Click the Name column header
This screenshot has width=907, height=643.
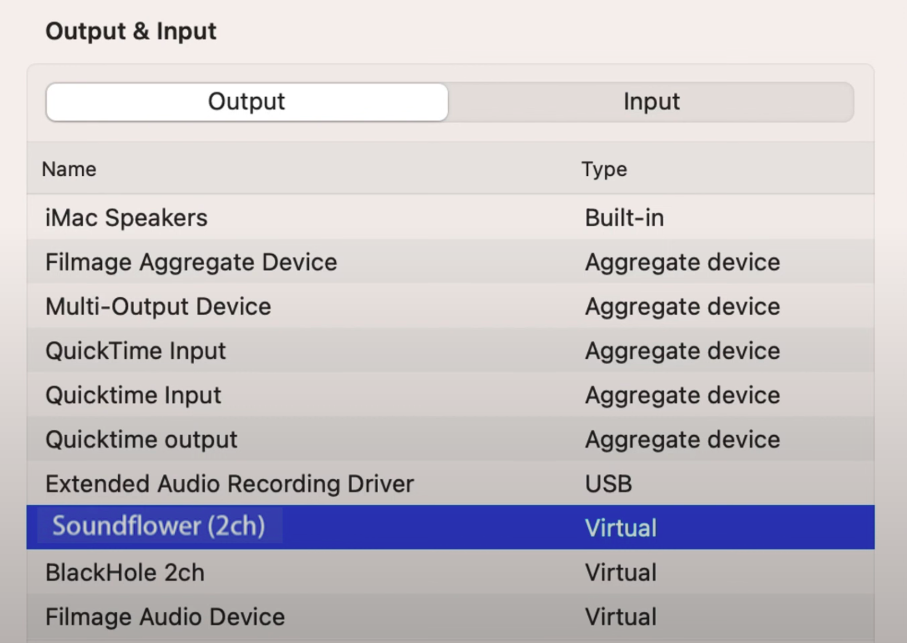tap(69, 169)
